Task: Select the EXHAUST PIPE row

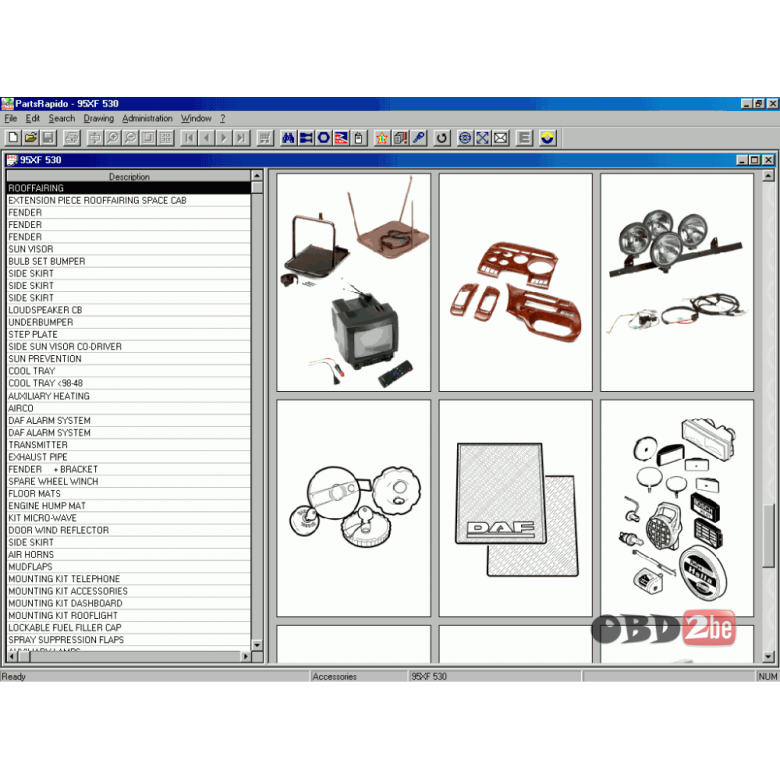Action: tap(129, 457)
